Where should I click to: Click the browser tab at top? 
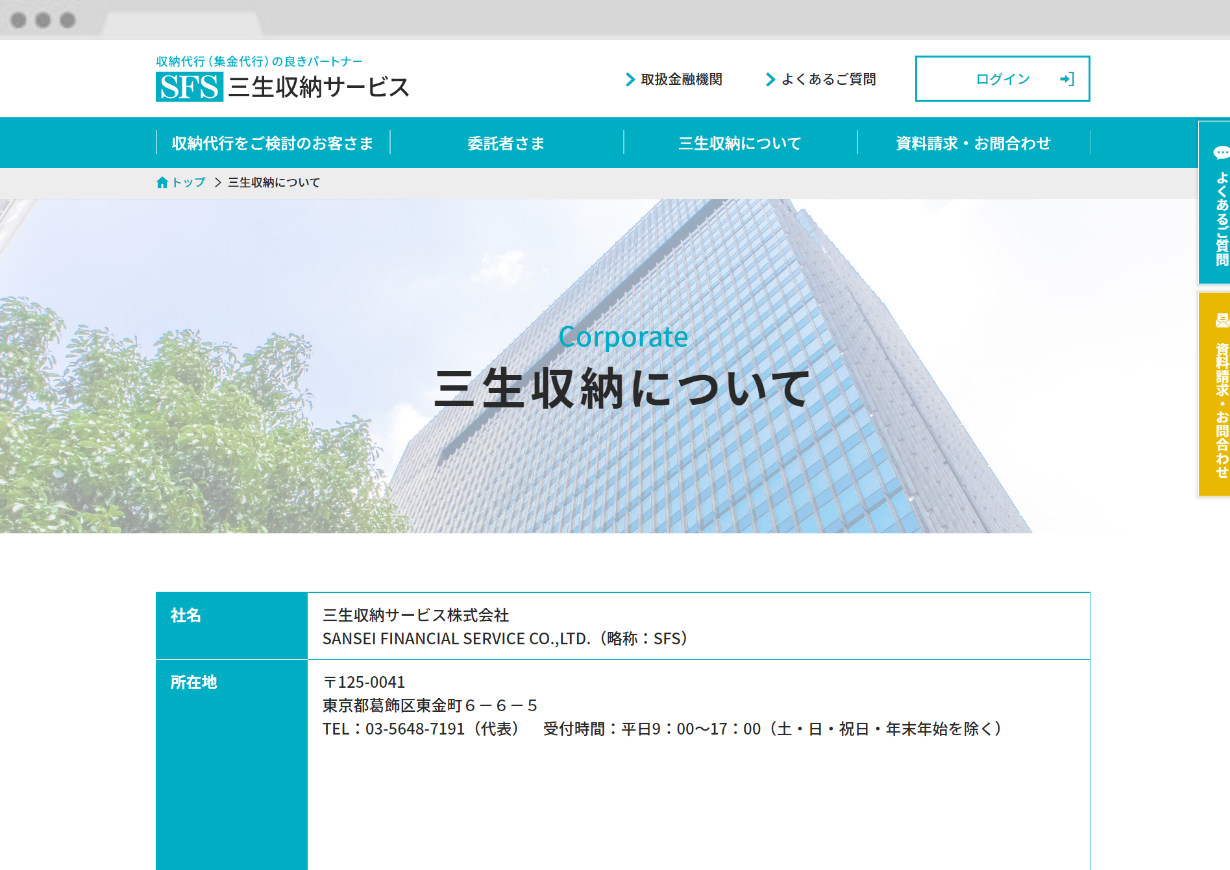coord(182,24)
